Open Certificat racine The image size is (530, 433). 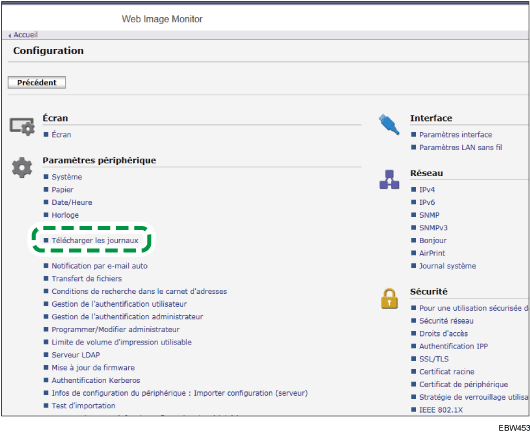tap(447, 372)
